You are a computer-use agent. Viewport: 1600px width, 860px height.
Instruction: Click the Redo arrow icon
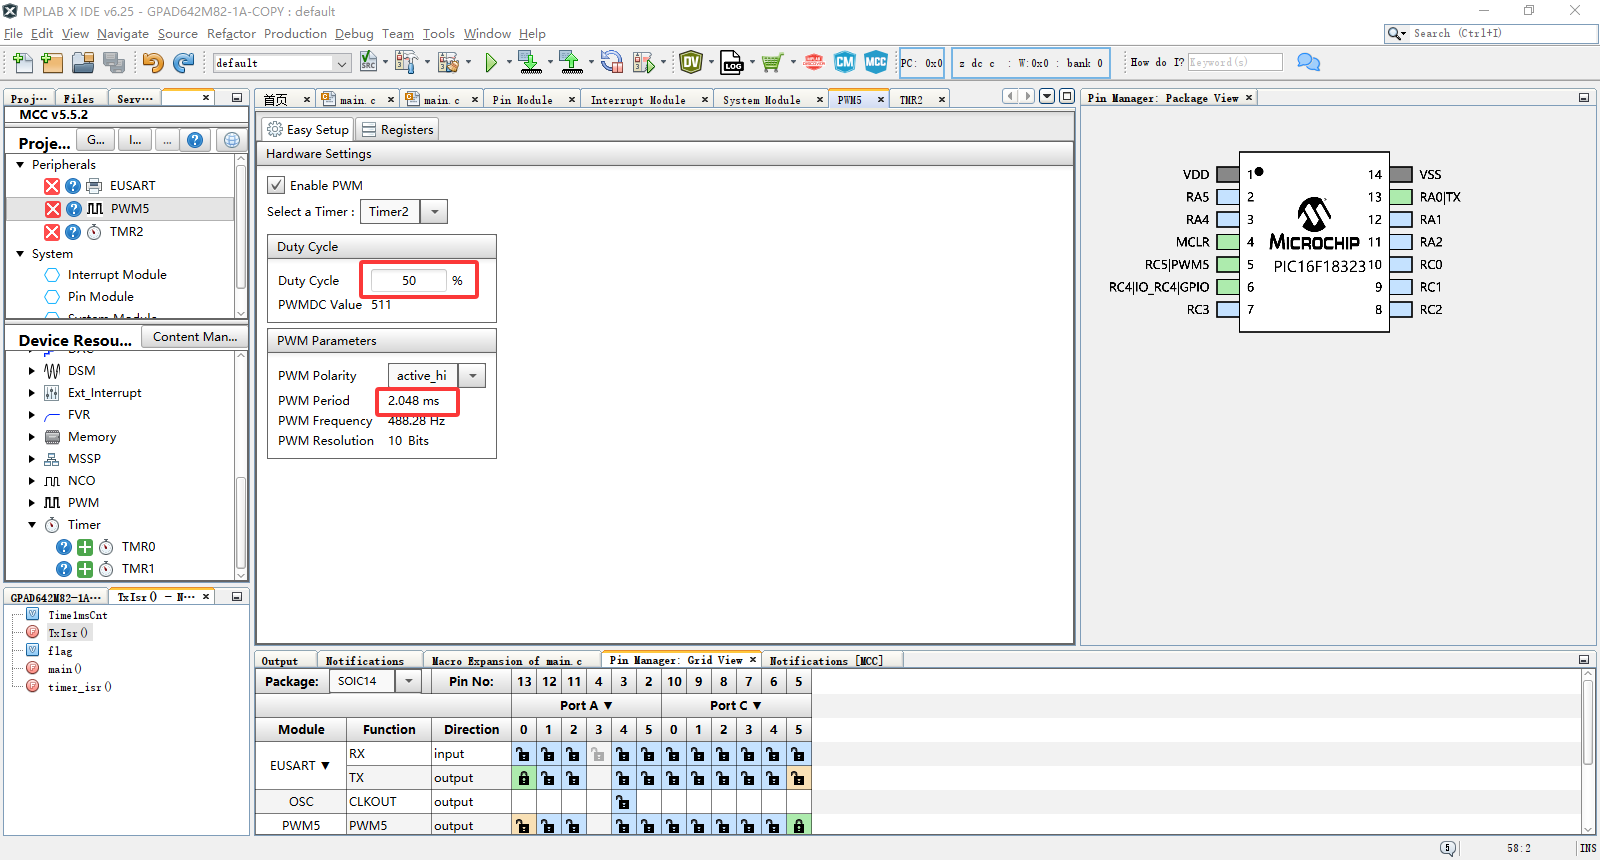click(x=183, y=63)
